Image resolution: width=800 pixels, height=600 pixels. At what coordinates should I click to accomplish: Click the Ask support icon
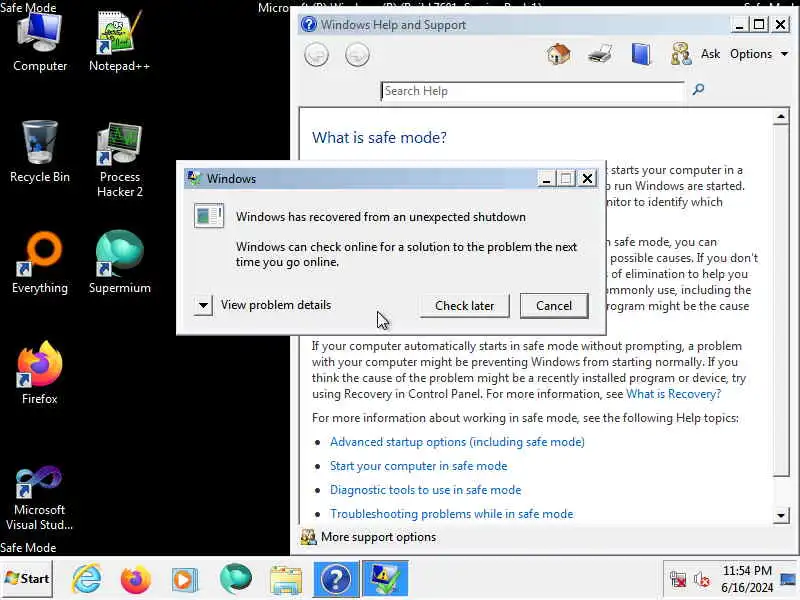point(681,54)
